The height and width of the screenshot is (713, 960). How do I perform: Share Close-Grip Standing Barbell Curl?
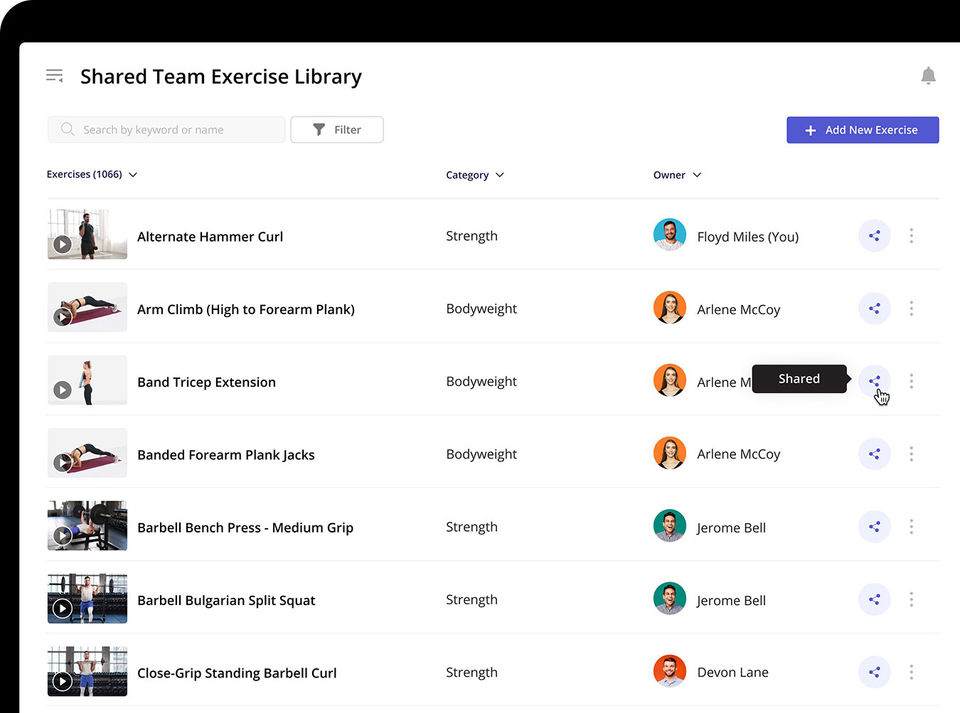coord(874,672)
